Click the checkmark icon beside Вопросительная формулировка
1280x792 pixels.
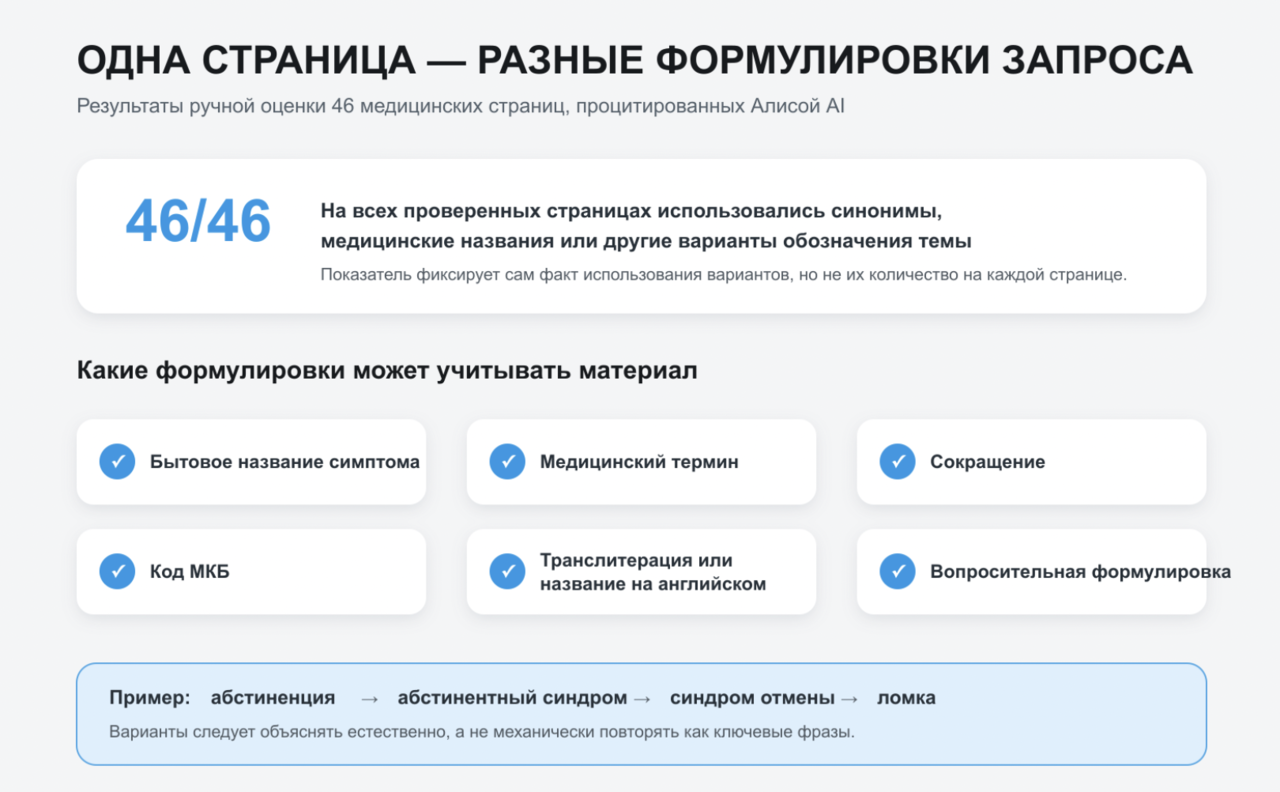coord(897,572)
